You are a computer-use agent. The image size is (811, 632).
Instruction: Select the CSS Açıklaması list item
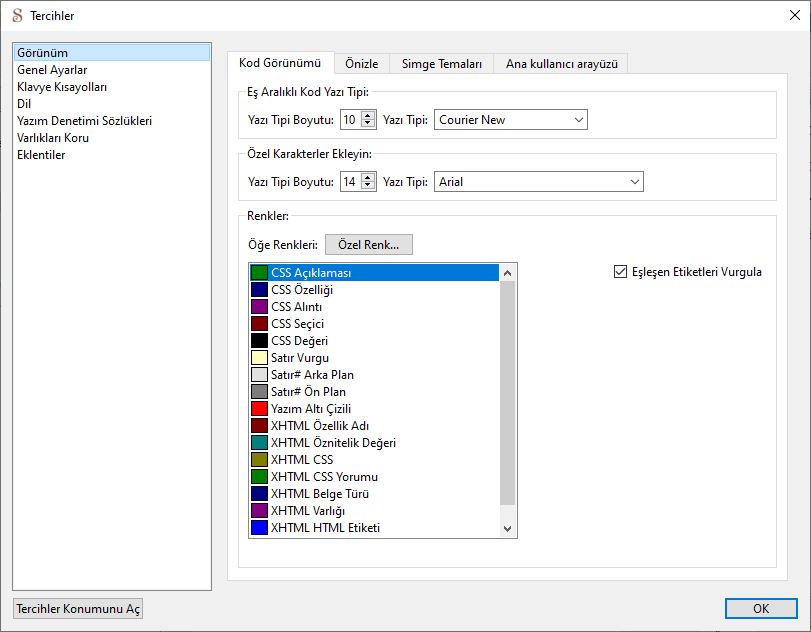[x=374, y=273]
